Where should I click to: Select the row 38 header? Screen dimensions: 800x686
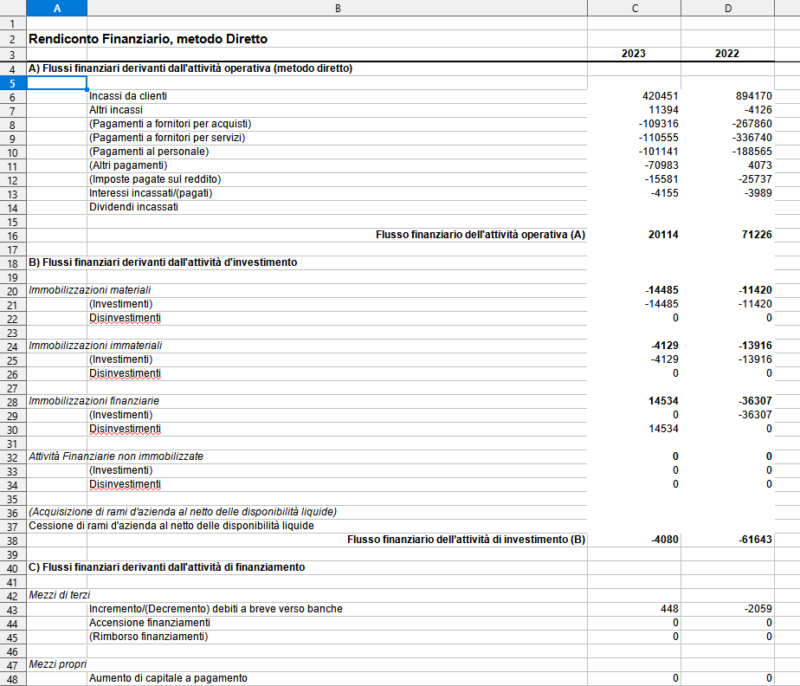click(x=12, y=539)
